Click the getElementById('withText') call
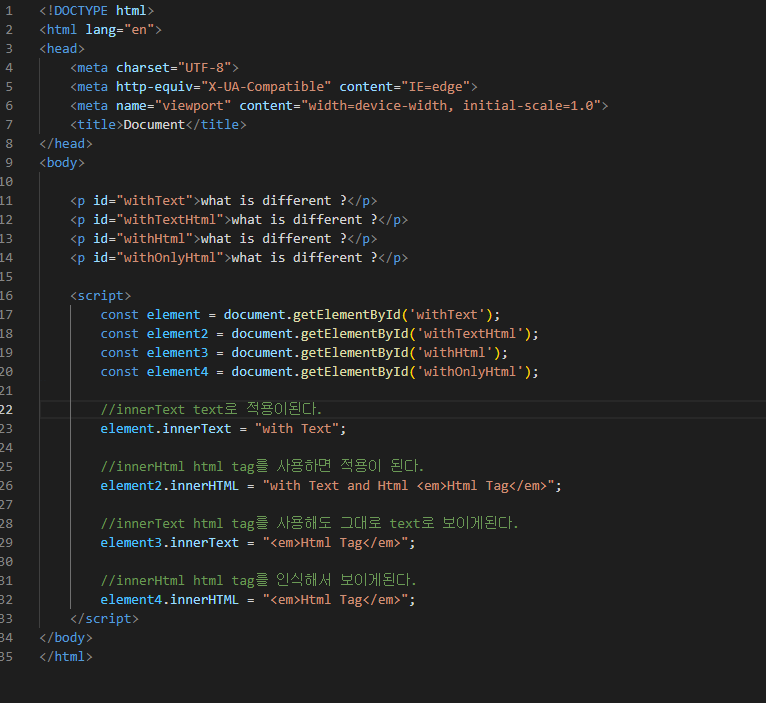This screenshot has width=766, height=703. [x=393, y=315]
